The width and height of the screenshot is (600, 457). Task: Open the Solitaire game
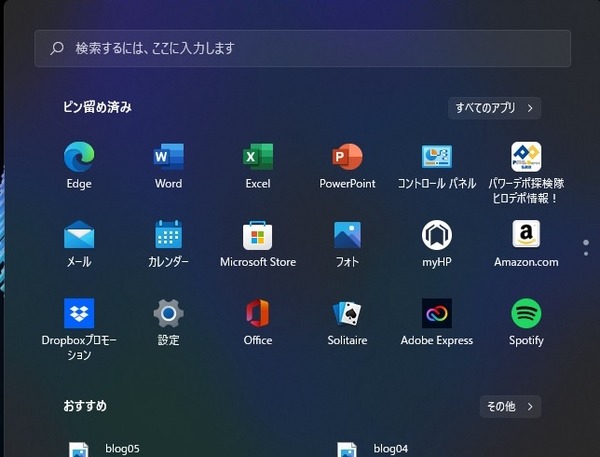[x=347, y=322]
